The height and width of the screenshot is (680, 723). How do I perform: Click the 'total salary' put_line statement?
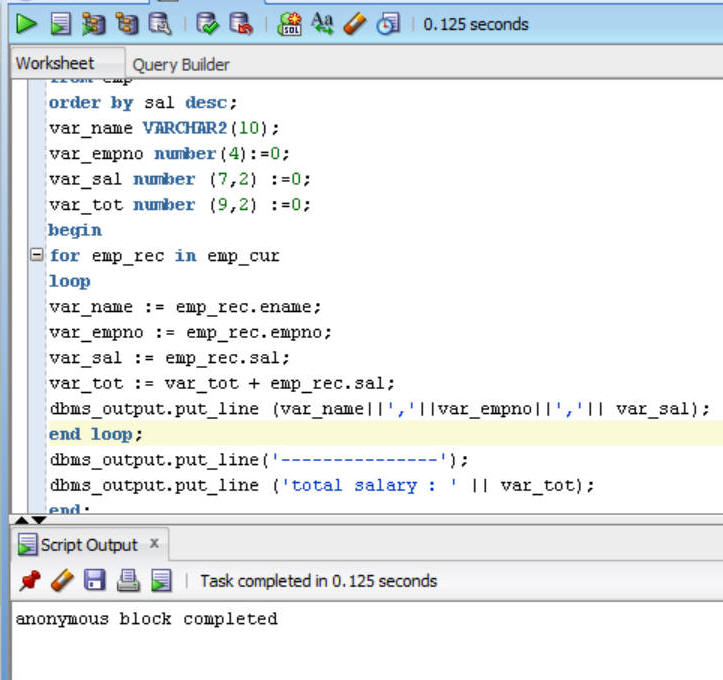point(322,485)
